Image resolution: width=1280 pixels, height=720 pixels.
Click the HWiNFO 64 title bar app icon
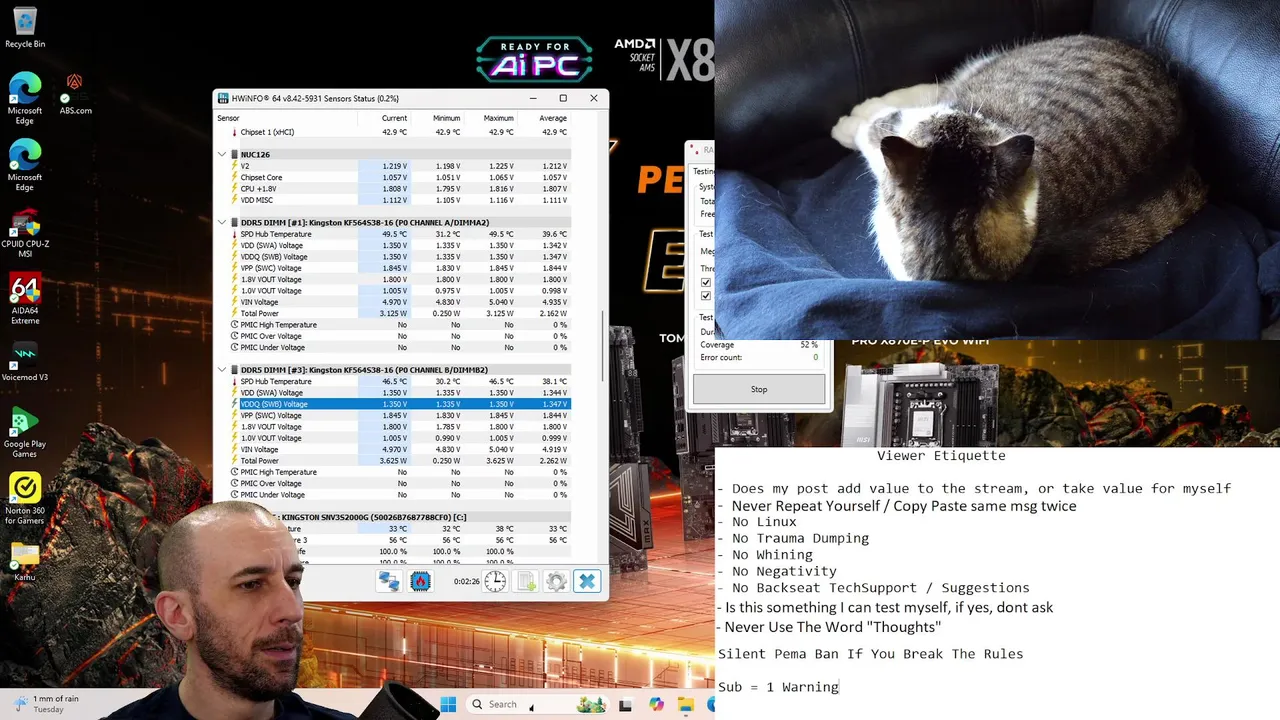(x=223, y=98)
